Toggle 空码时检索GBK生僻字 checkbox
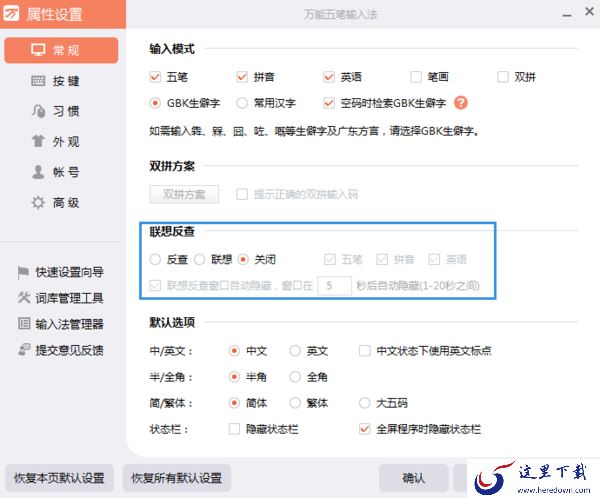This screenshot has width=600, height=498. tap(329, 103)
